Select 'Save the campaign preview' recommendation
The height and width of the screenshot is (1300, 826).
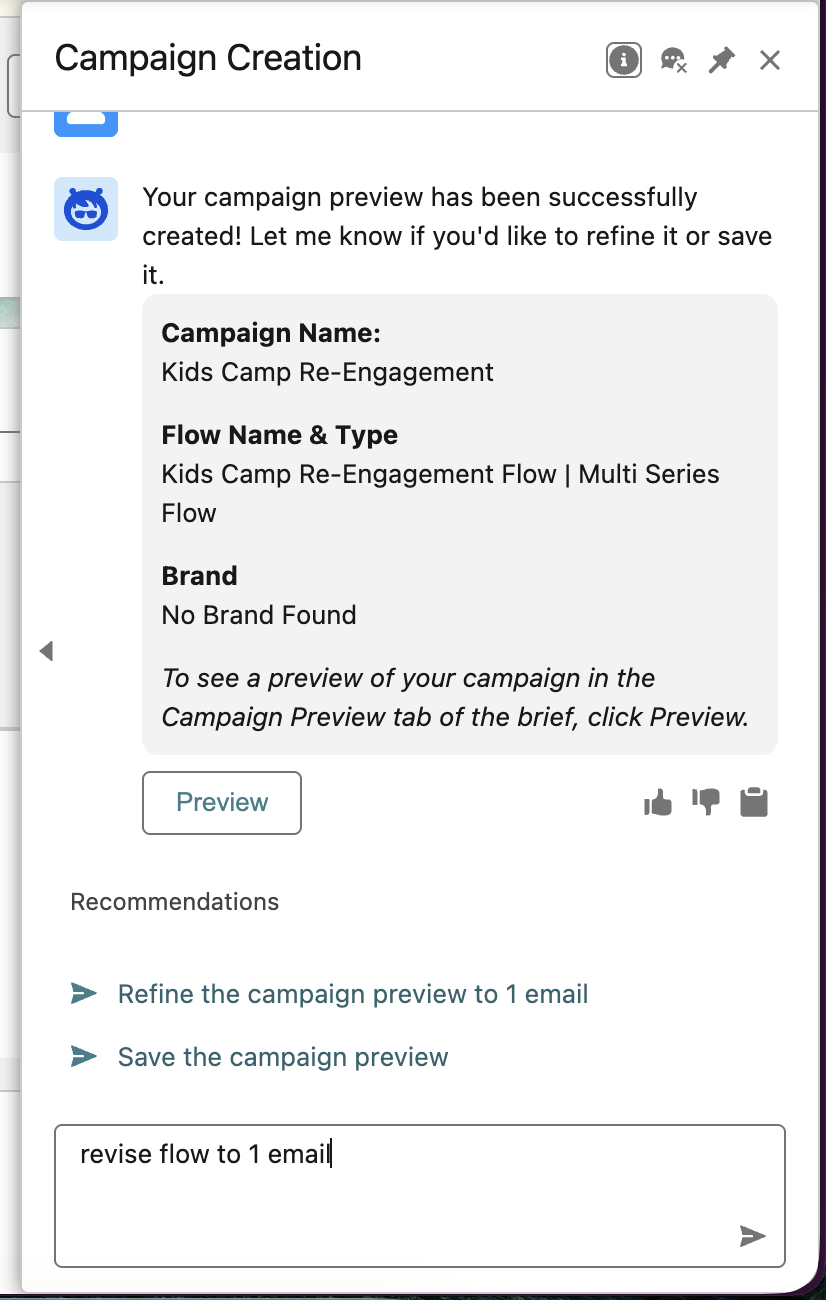click(283, 1057)
